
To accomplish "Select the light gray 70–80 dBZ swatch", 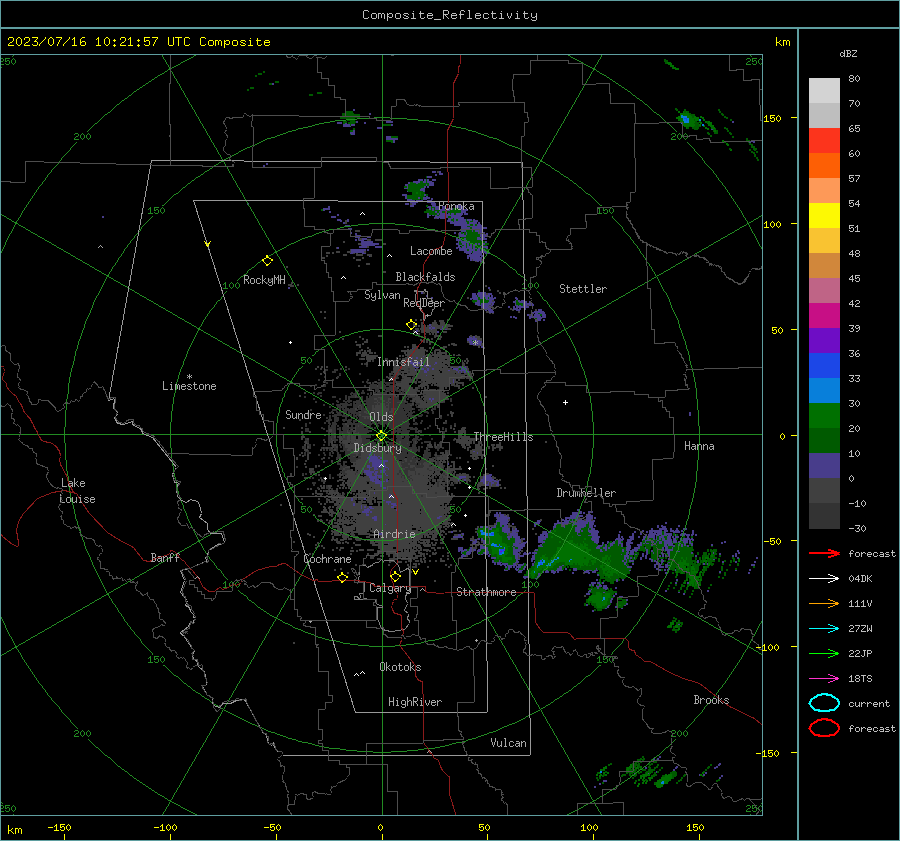I will click(824, 91).
